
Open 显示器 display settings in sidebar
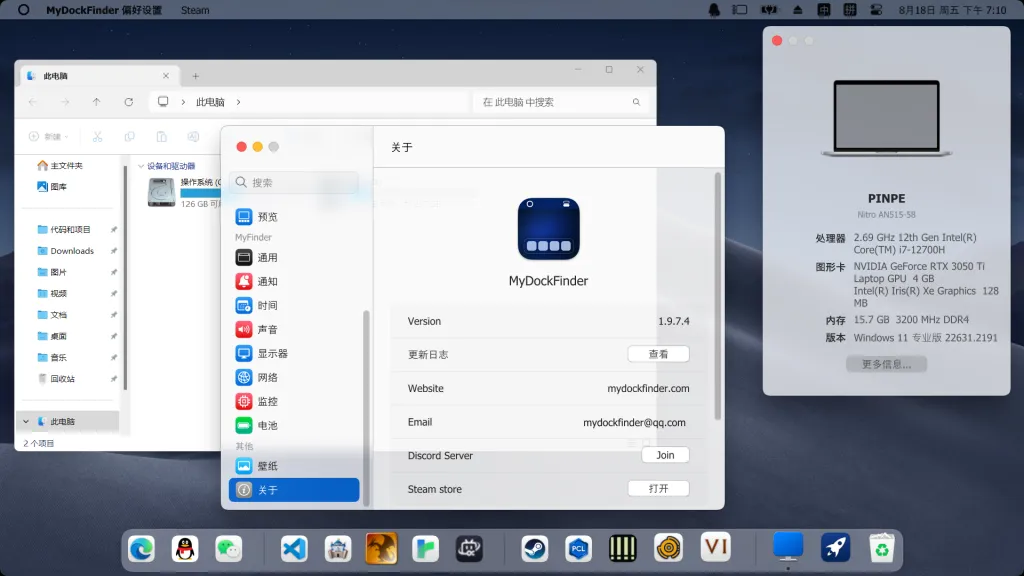tap(261, 353)
